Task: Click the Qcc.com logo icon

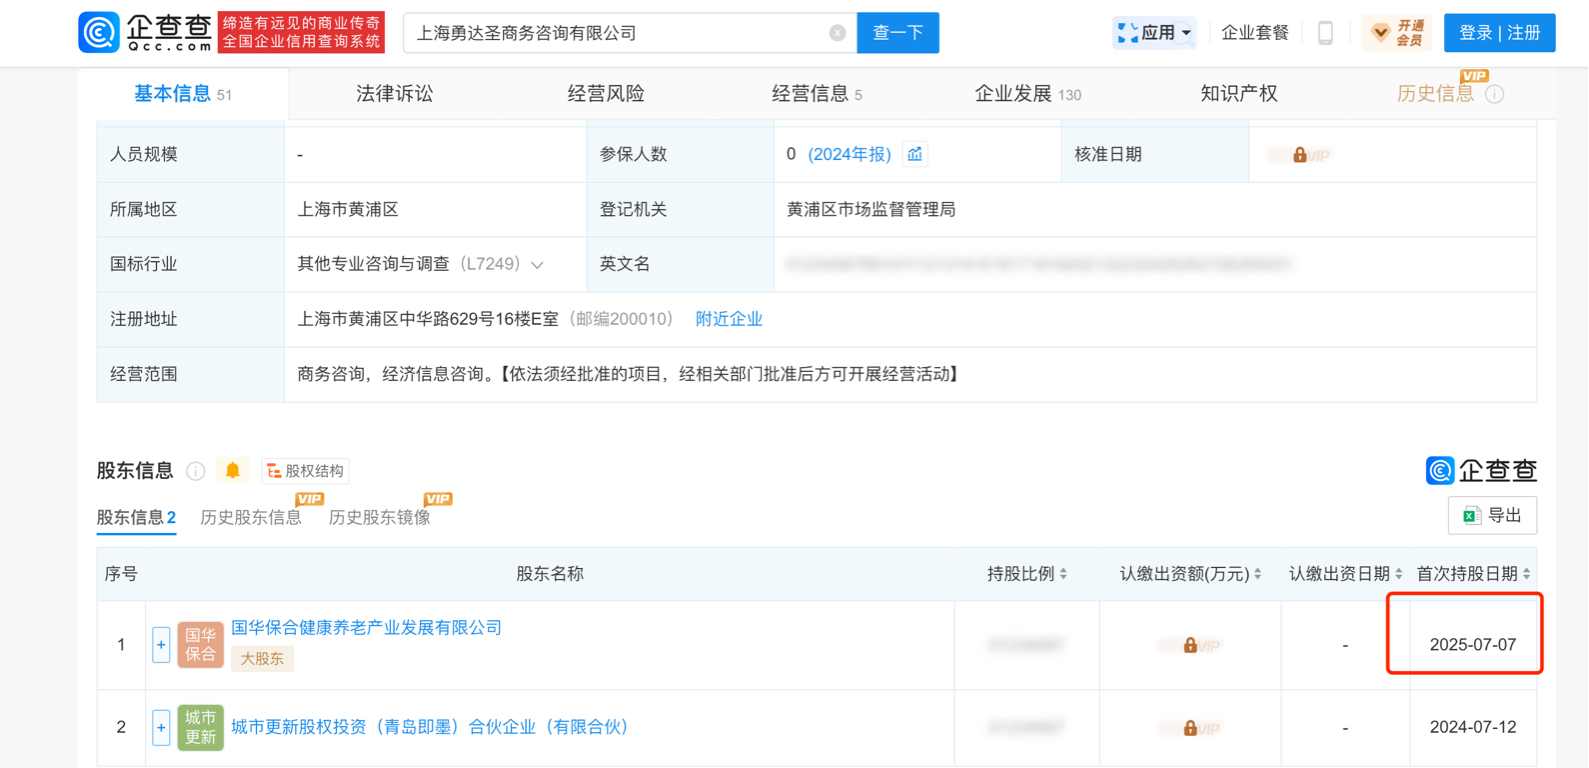Action: click(99, 33)
